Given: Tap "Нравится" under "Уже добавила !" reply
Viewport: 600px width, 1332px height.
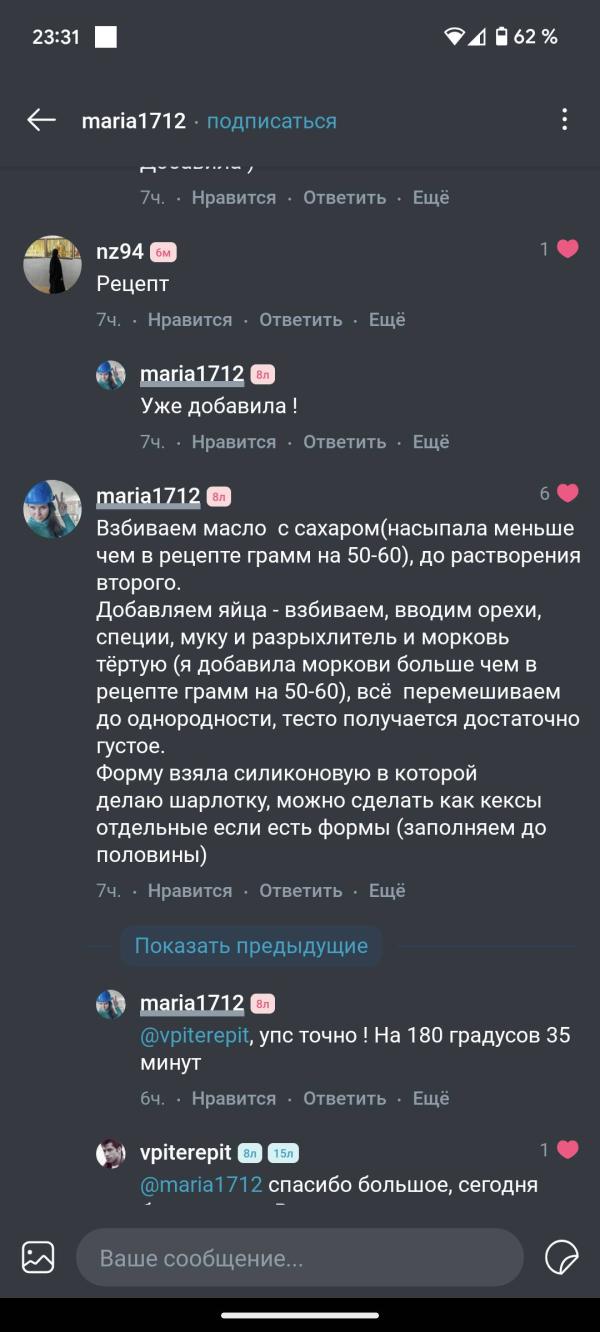Looking at the screenshot, I should (x=234, y=442).
